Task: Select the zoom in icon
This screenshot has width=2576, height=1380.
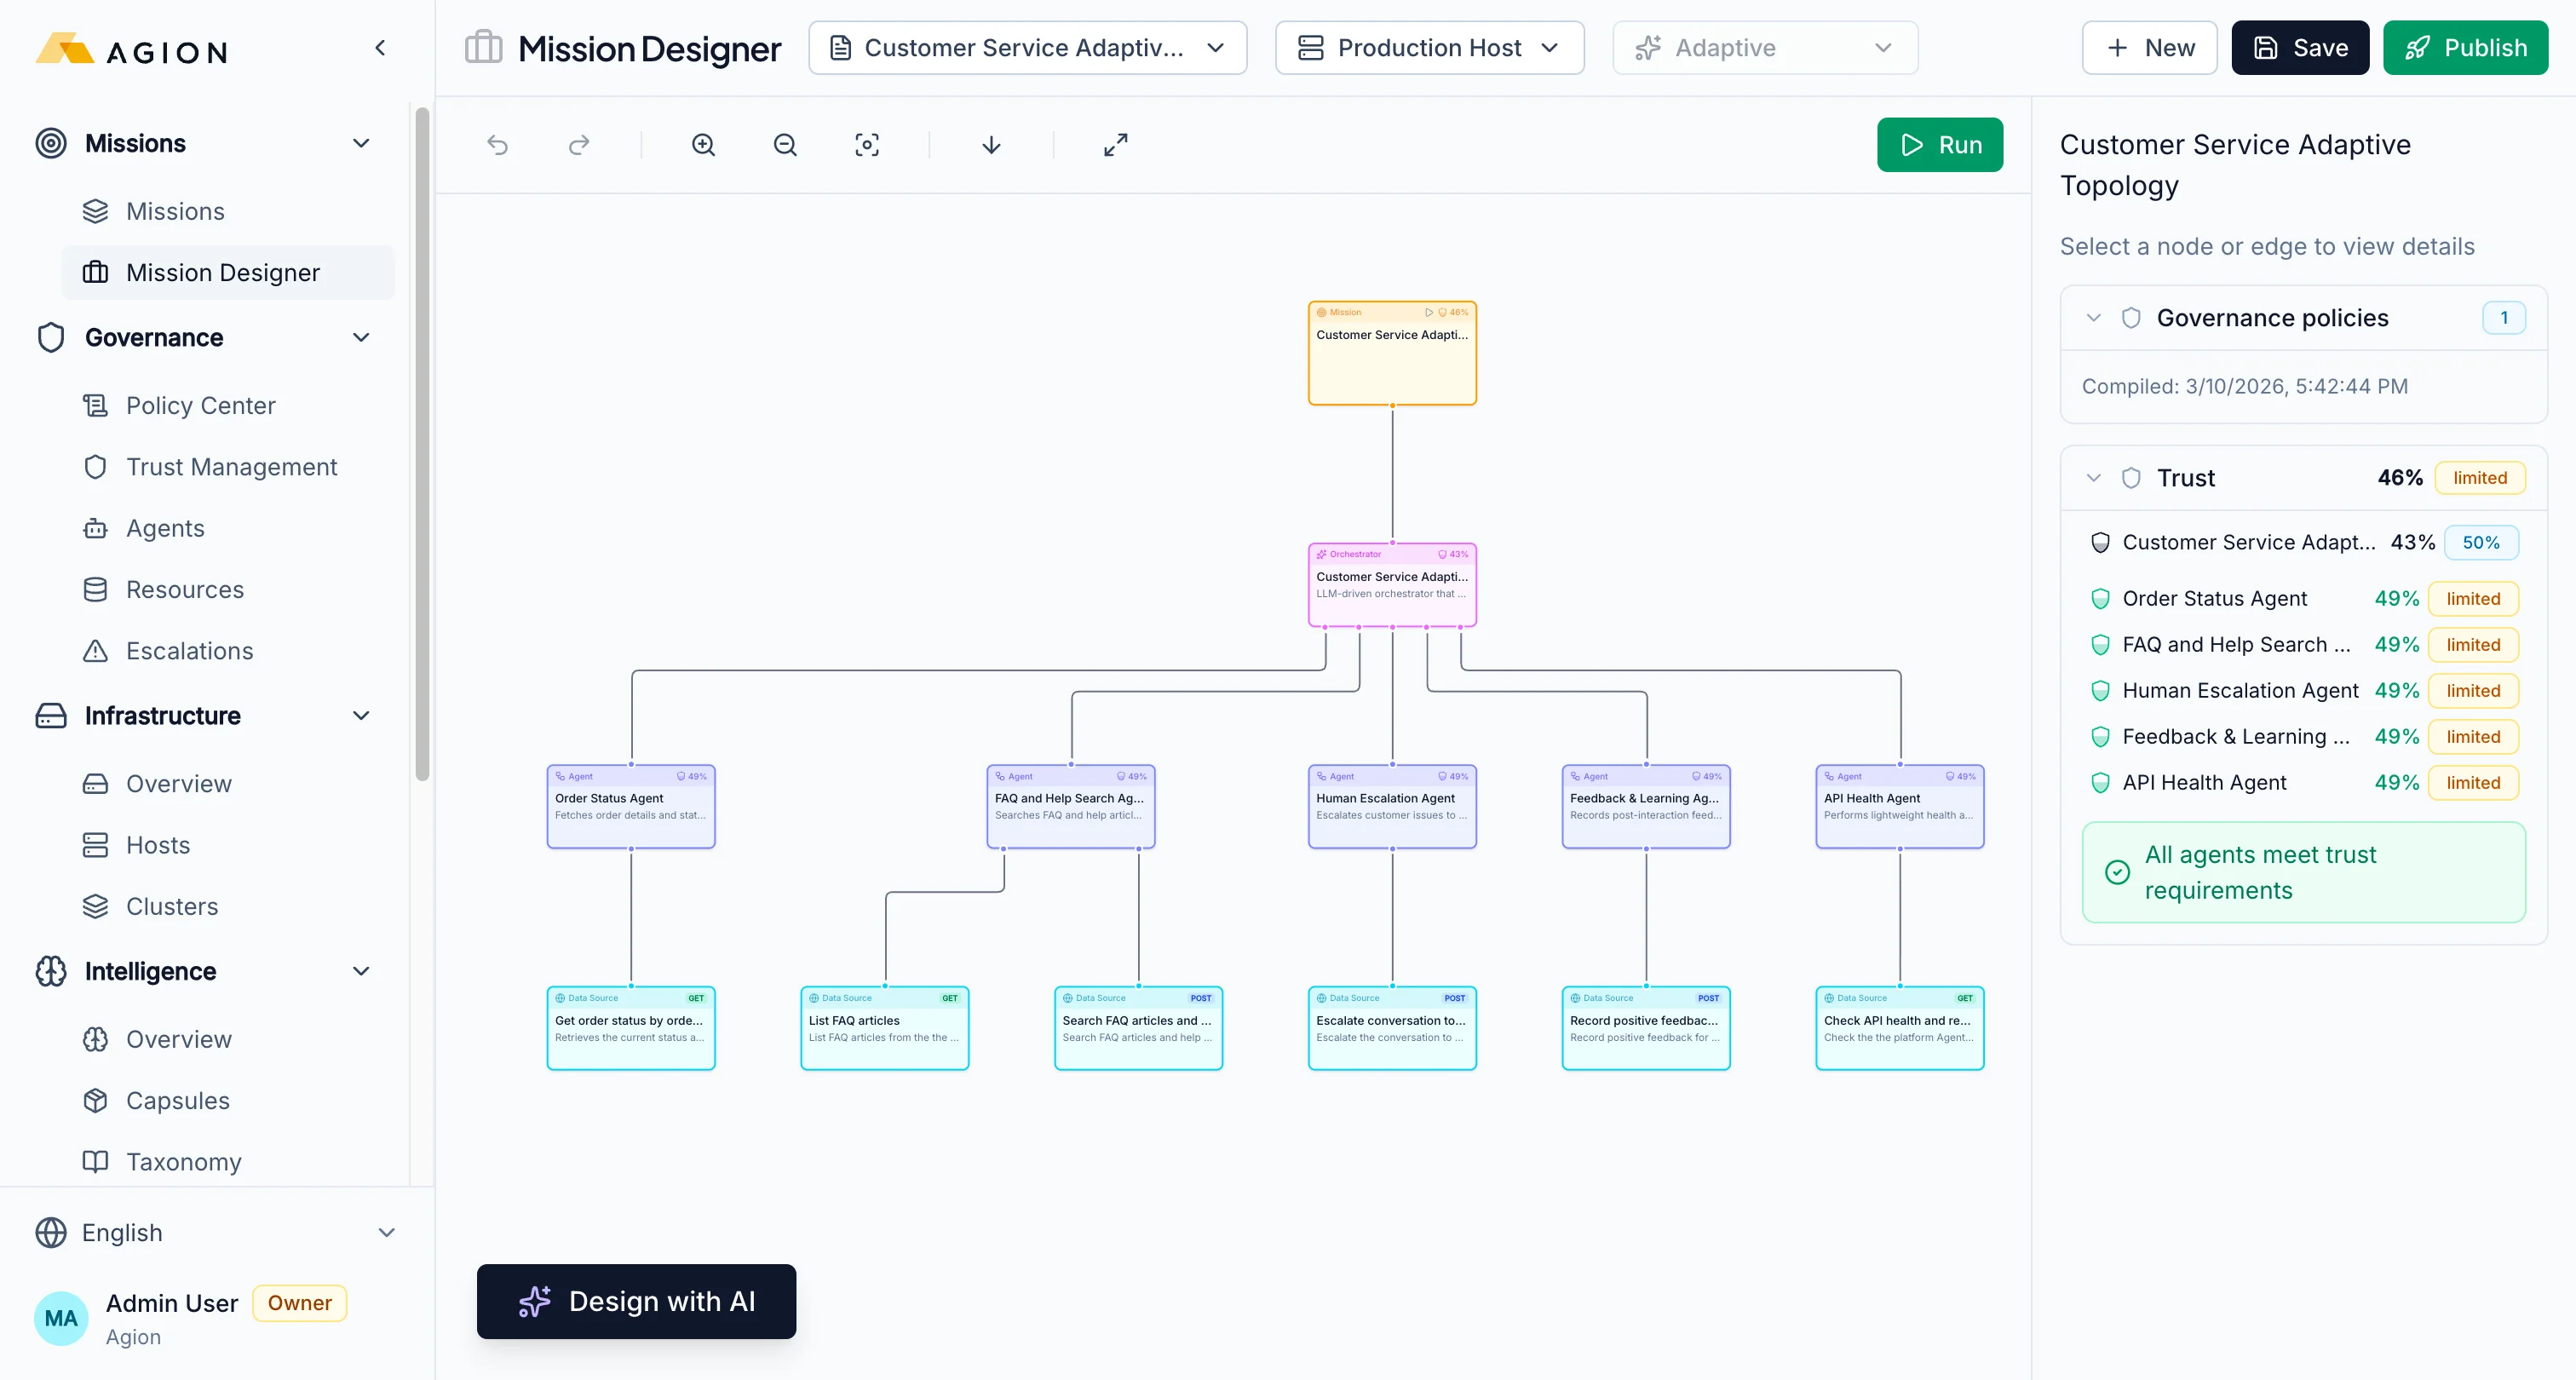Action: 704,144
